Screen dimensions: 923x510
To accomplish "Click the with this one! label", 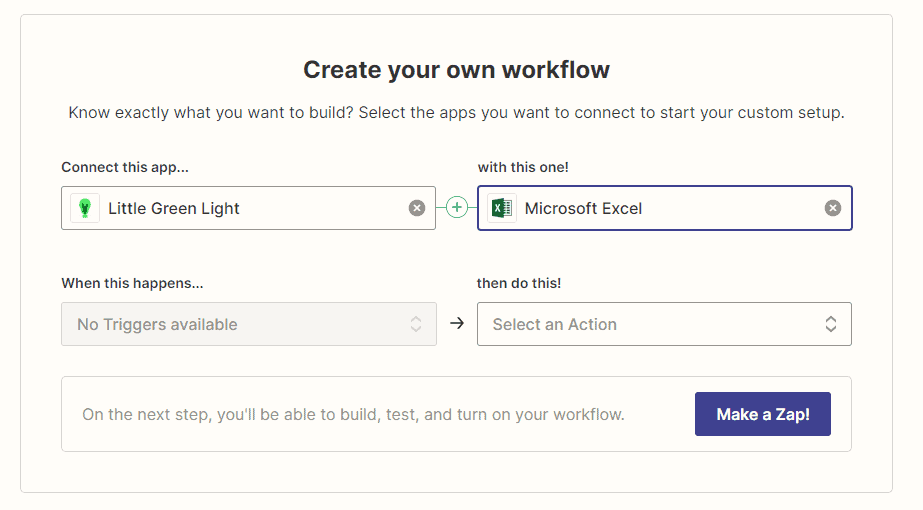I will coord(523,167).
